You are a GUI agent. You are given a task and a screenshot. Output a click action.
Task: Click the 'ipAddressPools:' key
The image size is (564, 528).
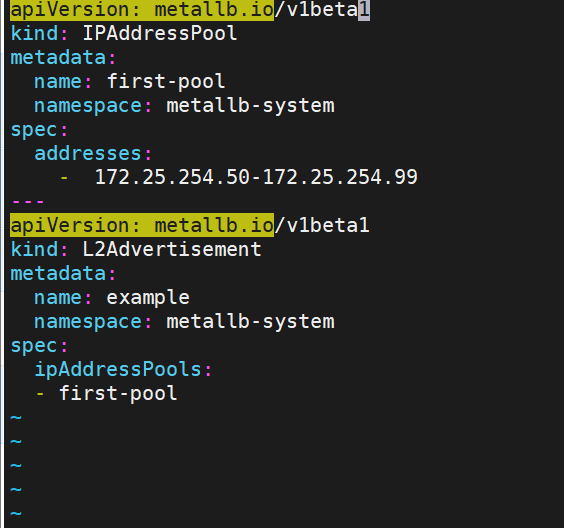click(123, 370)
